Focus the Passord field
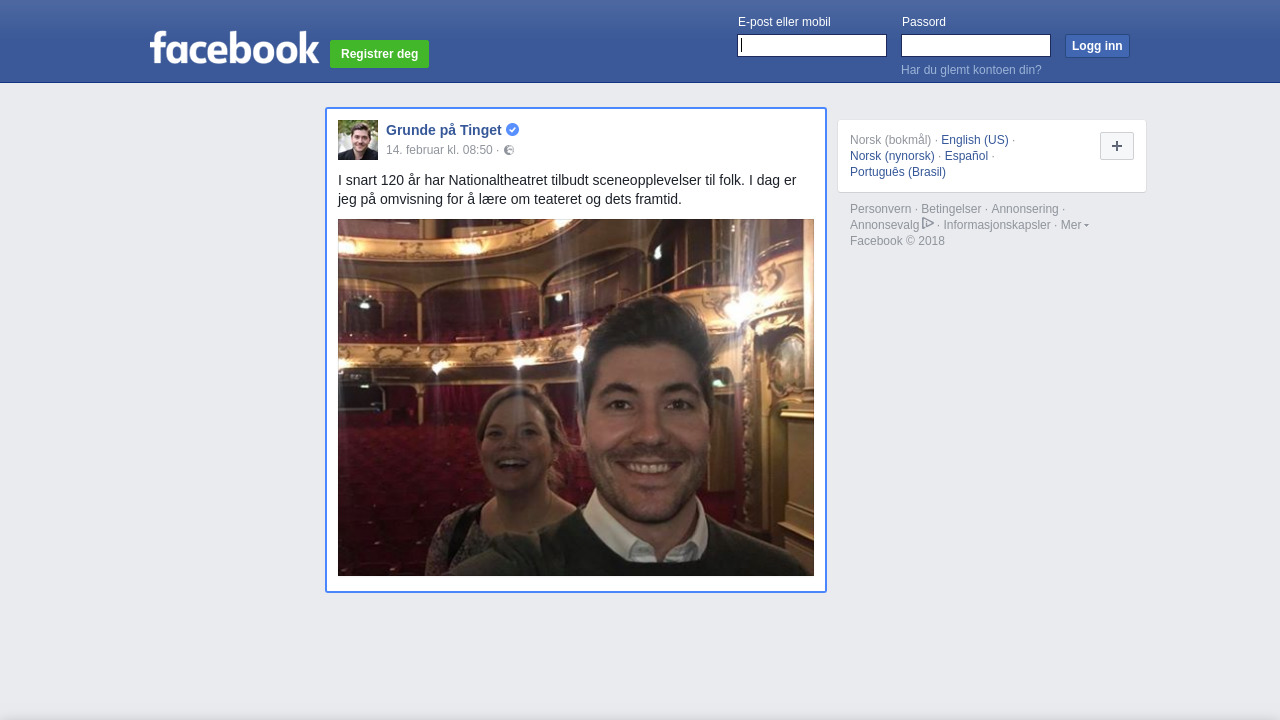 pyautogui.click(x=976, y=46)
